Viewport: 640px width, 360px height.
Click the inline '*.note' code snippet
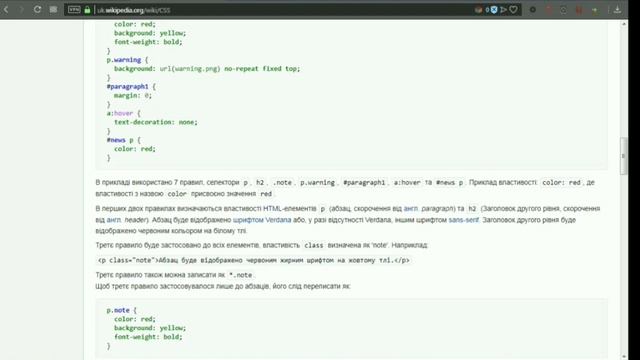[241, 275]
